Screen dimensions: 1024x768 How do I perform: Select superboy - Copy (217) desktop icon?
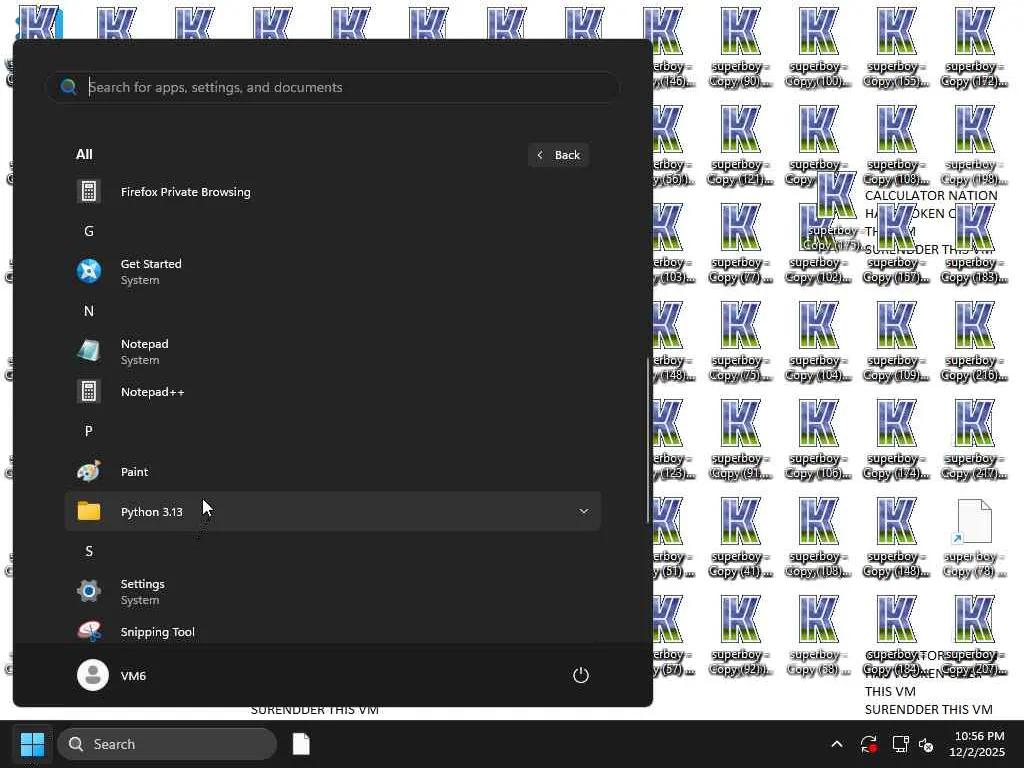(x=974, y=439)
